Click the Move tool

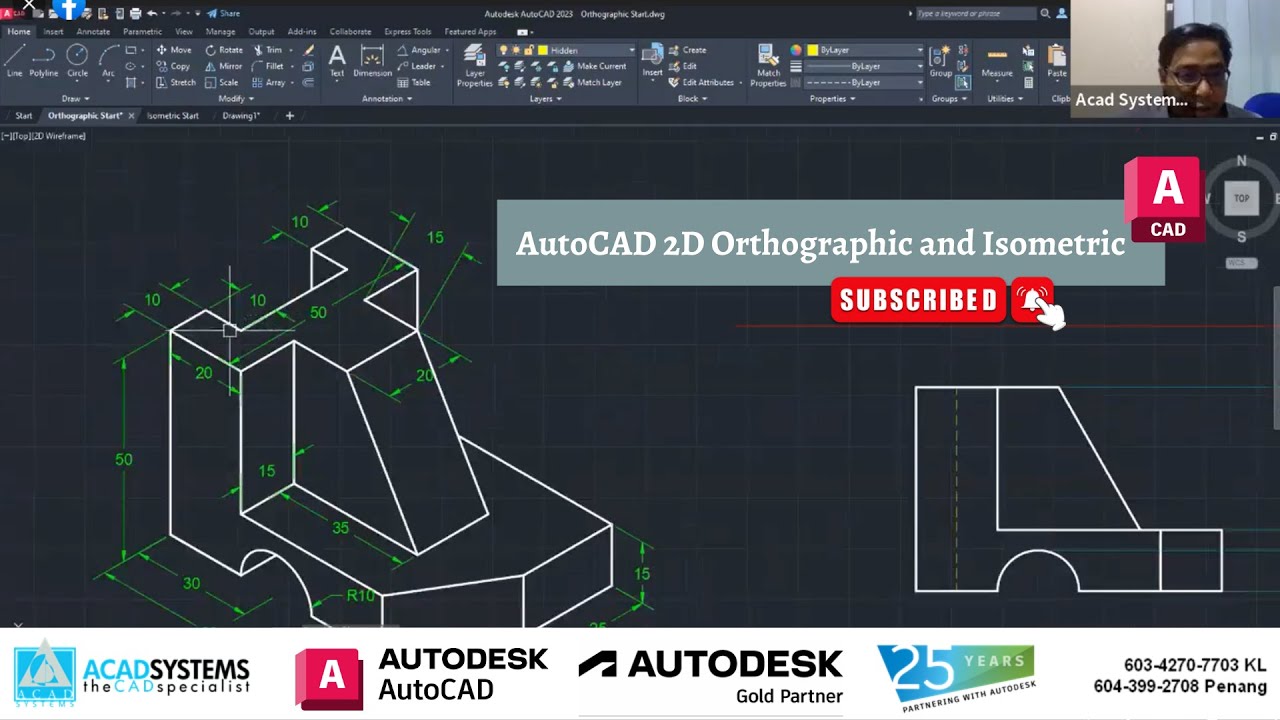tap(174, 50)
